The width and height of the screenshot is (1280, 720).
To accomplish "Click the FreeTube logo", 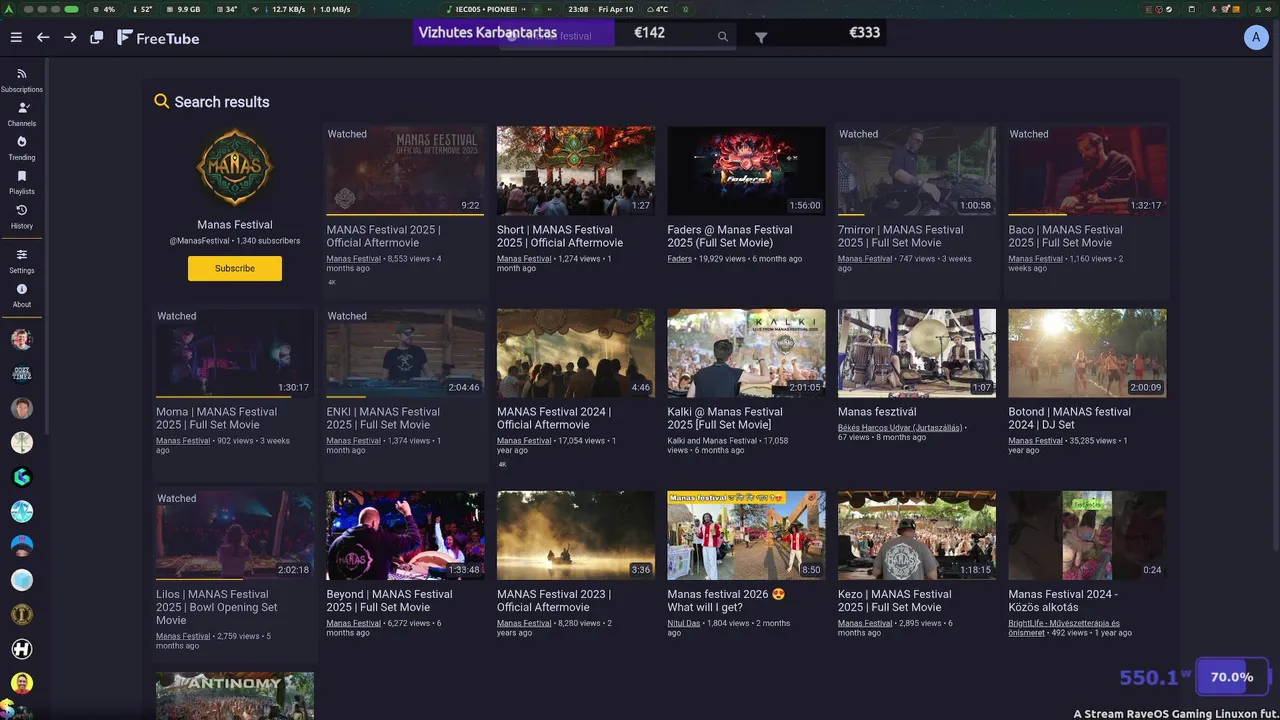I will point(158,38).
